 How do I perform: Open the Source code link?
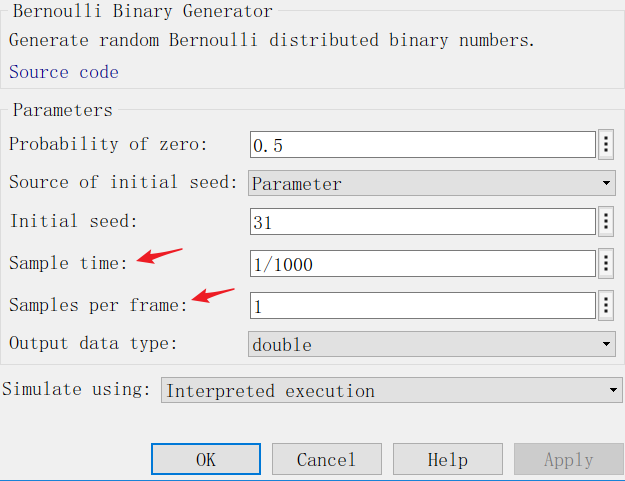(64, 72)
